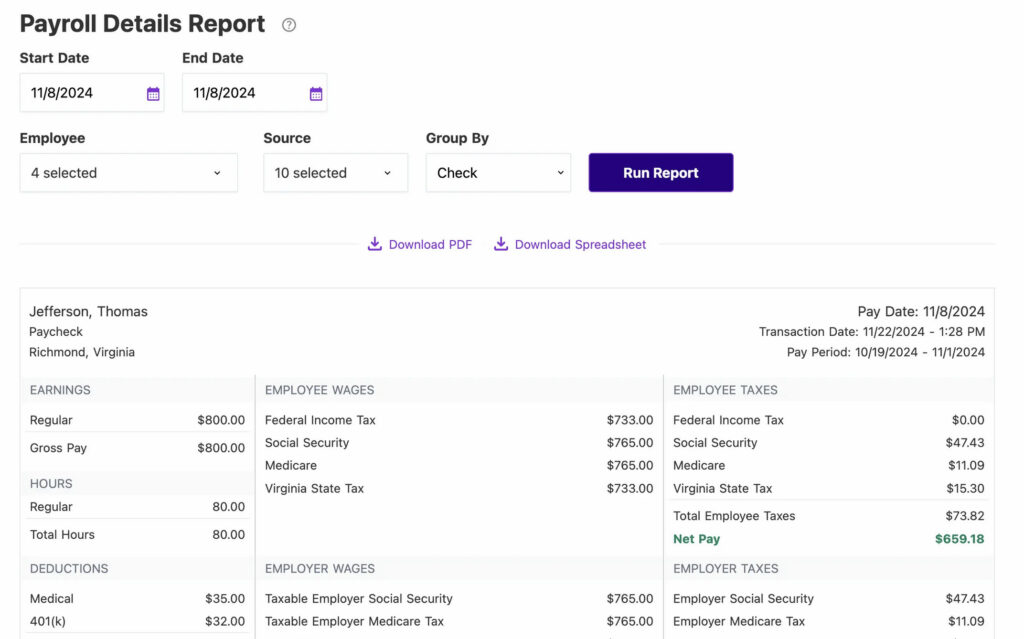Click the Employee Wages Federal Income Tax $733.00

pyautogui.click(x=630, y=420)
